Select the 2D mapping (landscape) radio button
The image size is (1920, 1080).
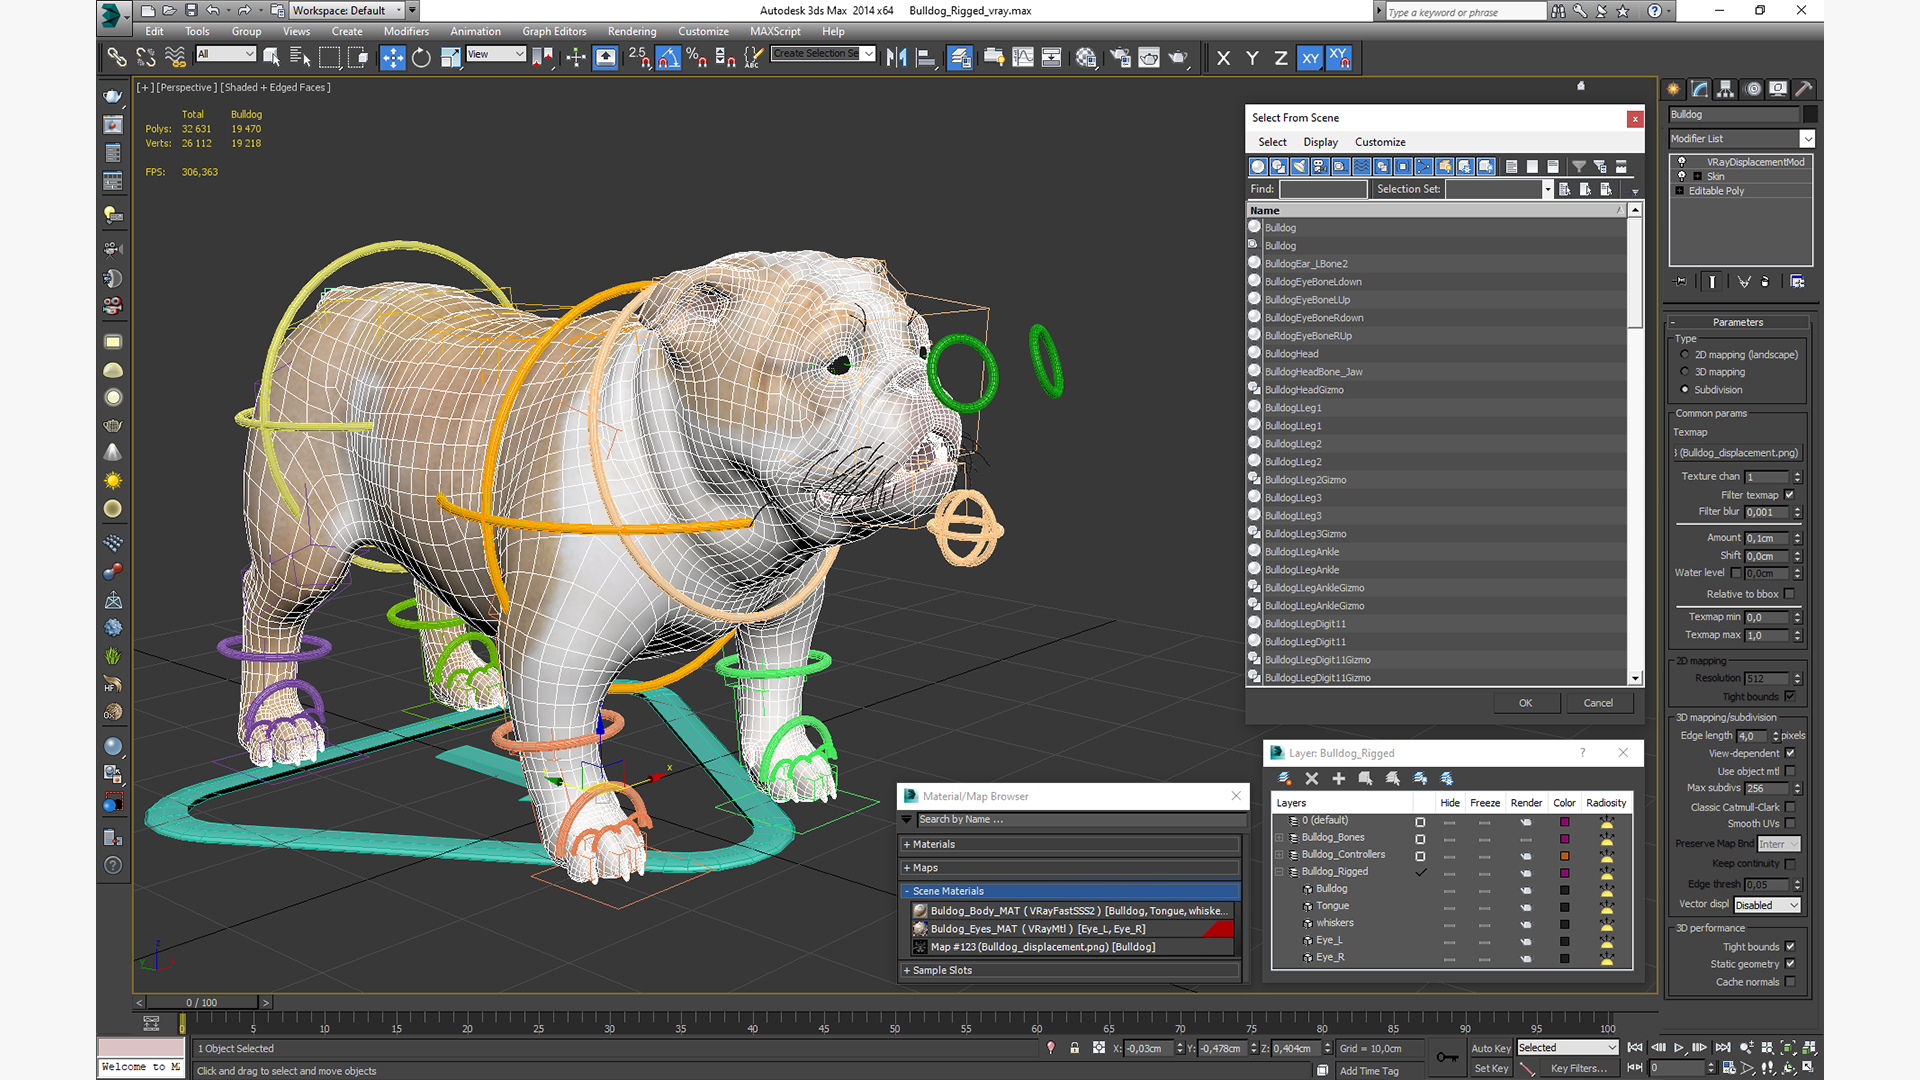click(x=1685, y=355)
